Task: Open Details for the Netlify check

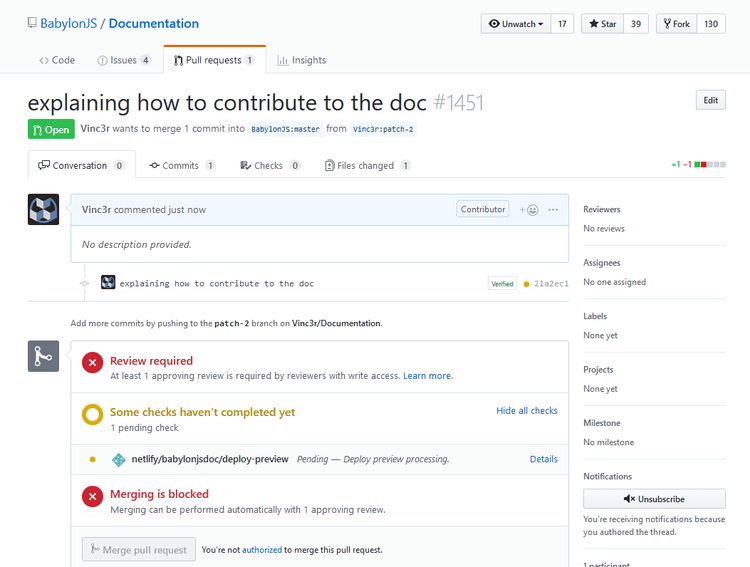Action: pos(543,459)
